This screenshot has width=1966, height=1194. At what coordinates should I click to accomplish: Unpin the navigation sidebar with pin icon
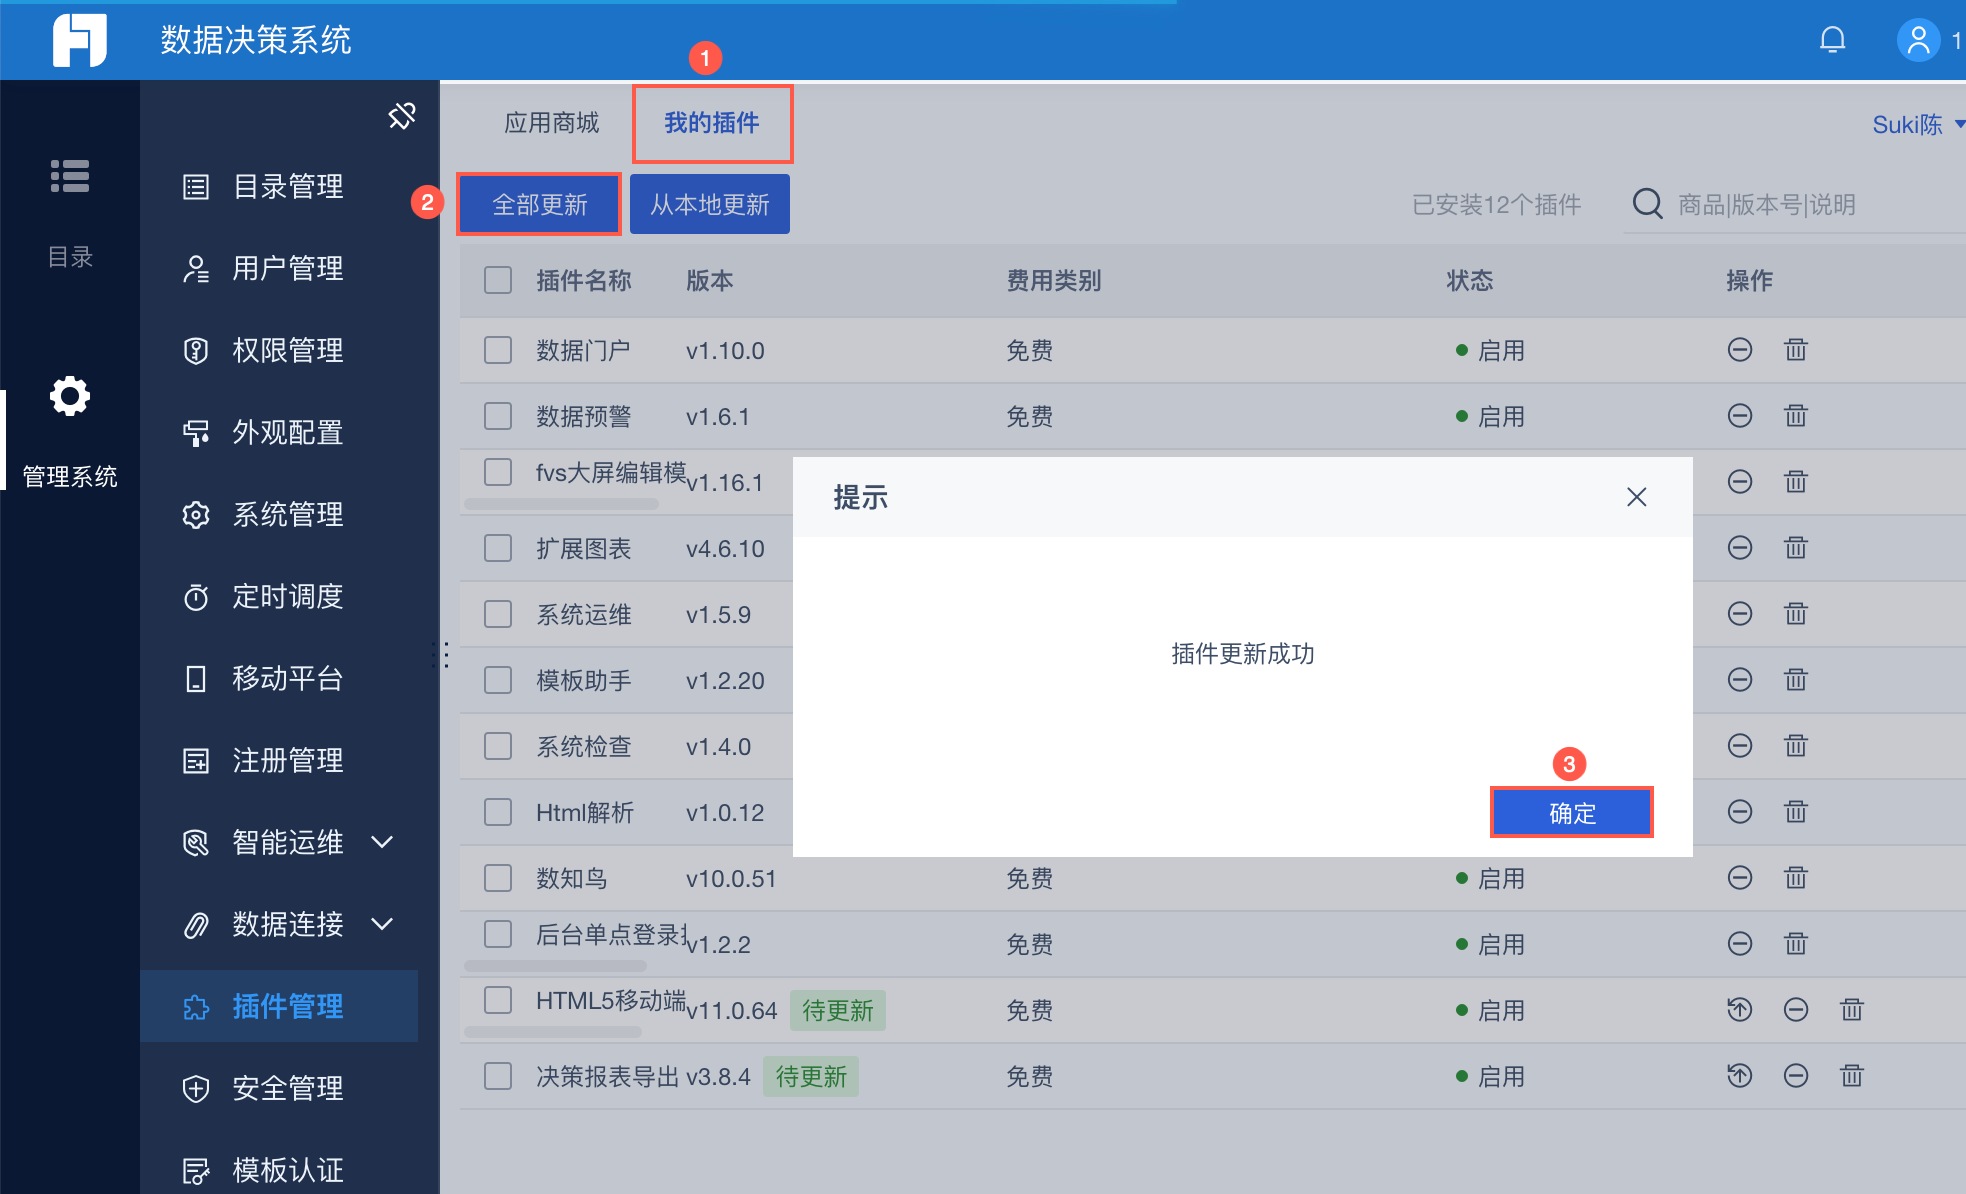point(402,116)
